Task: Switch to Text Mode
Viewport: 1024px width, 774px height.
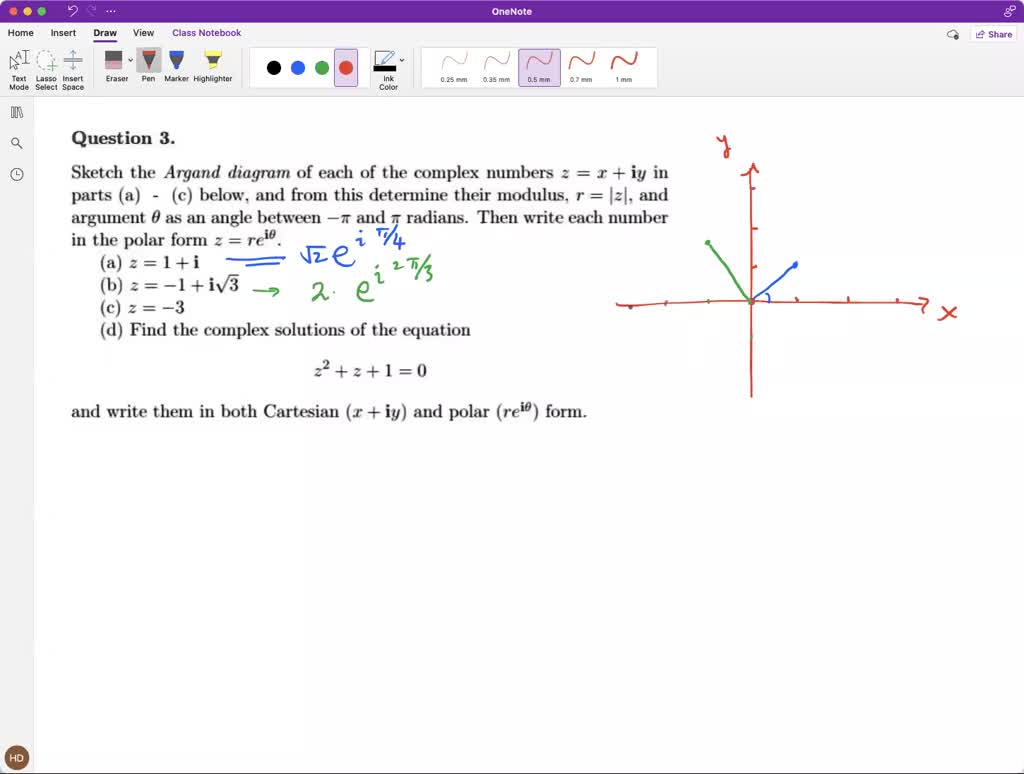Action: 18,63
